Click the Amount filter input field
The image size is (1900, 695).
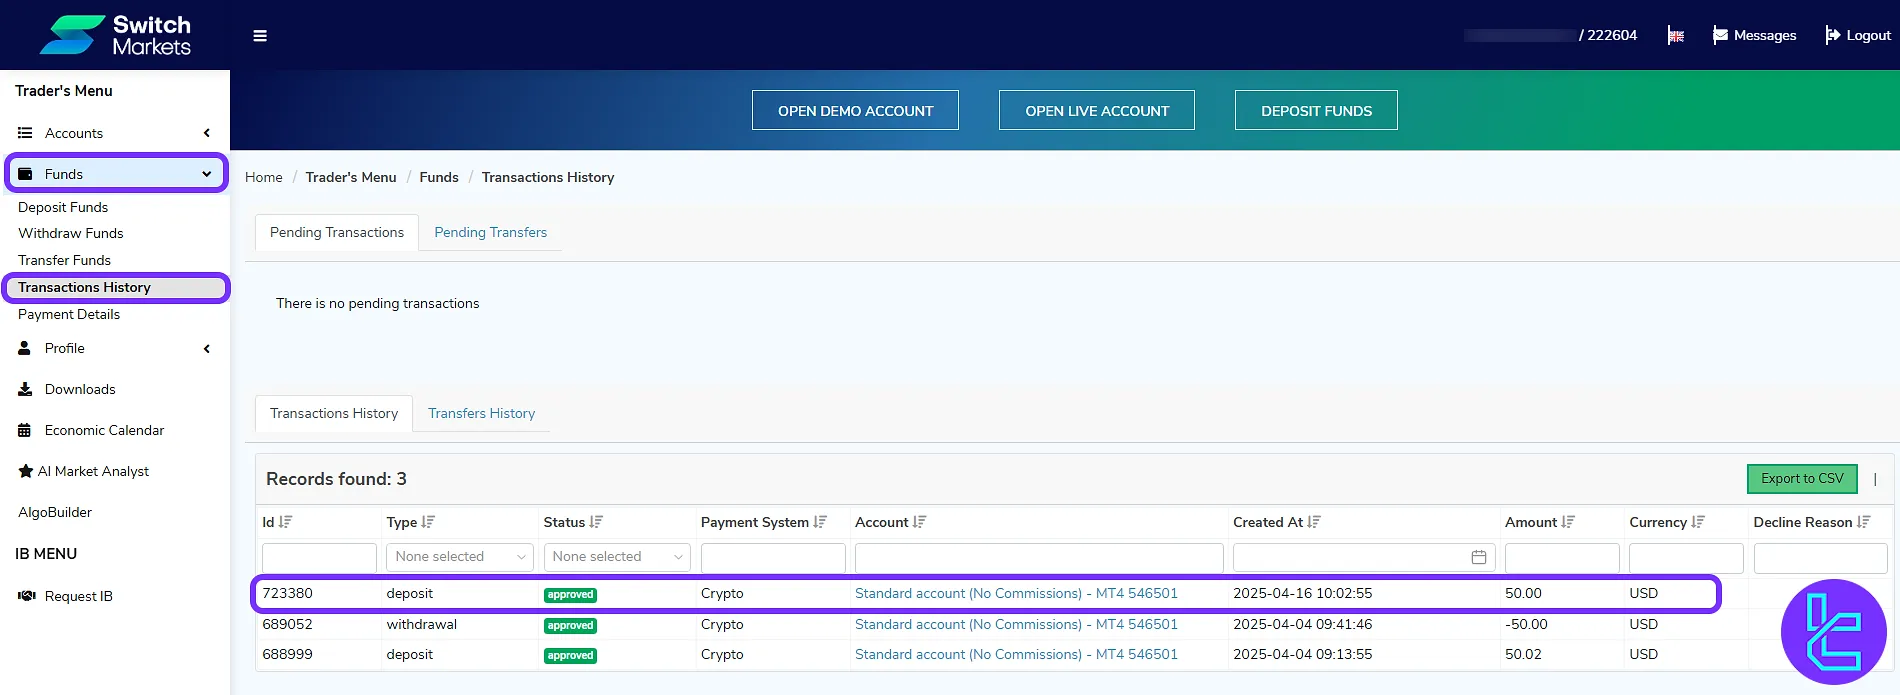coord(1562,557)
